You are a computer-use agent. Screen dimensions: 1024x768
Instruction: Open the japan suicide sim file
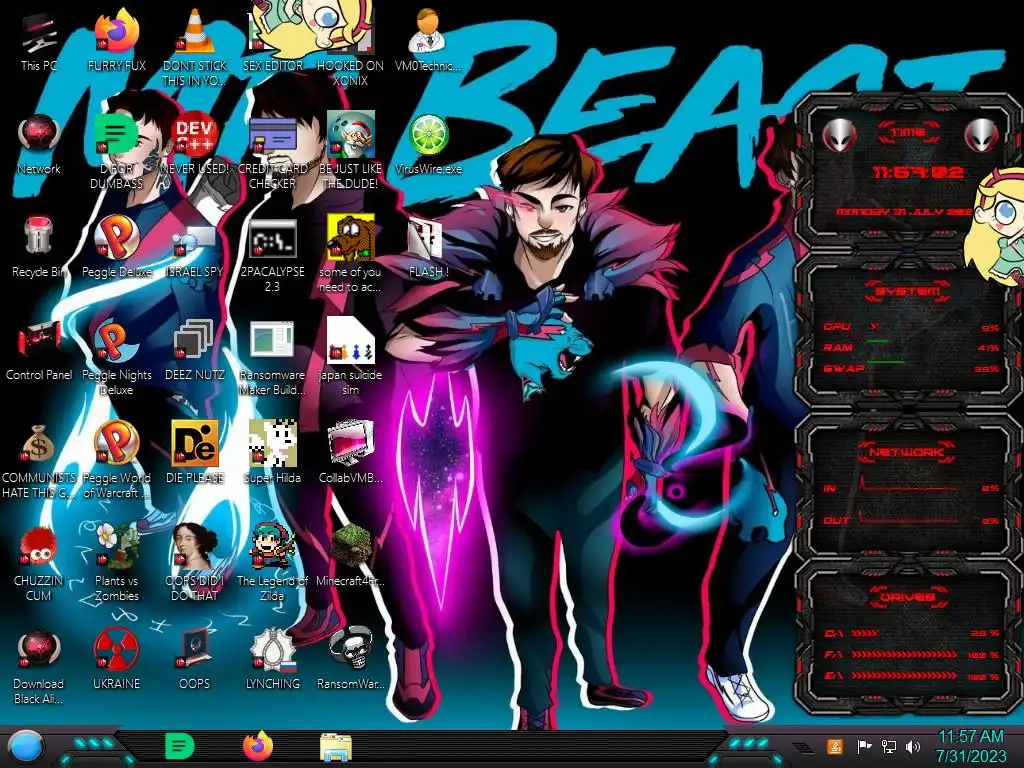coord(350,358)
